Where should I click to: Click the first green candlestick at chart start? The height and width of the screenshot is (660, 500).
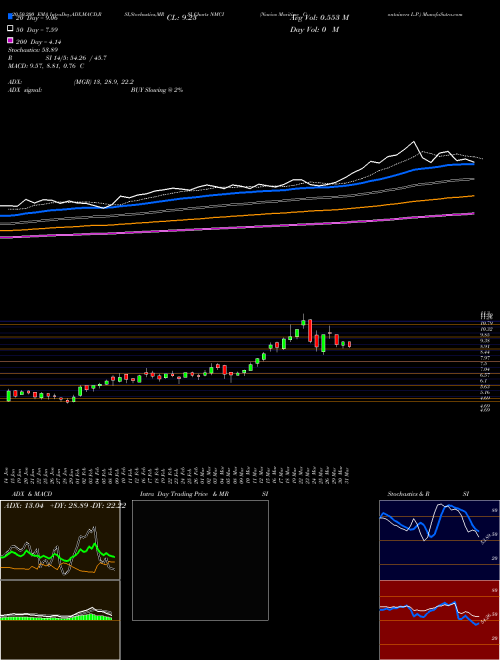(x=9, y=395)
